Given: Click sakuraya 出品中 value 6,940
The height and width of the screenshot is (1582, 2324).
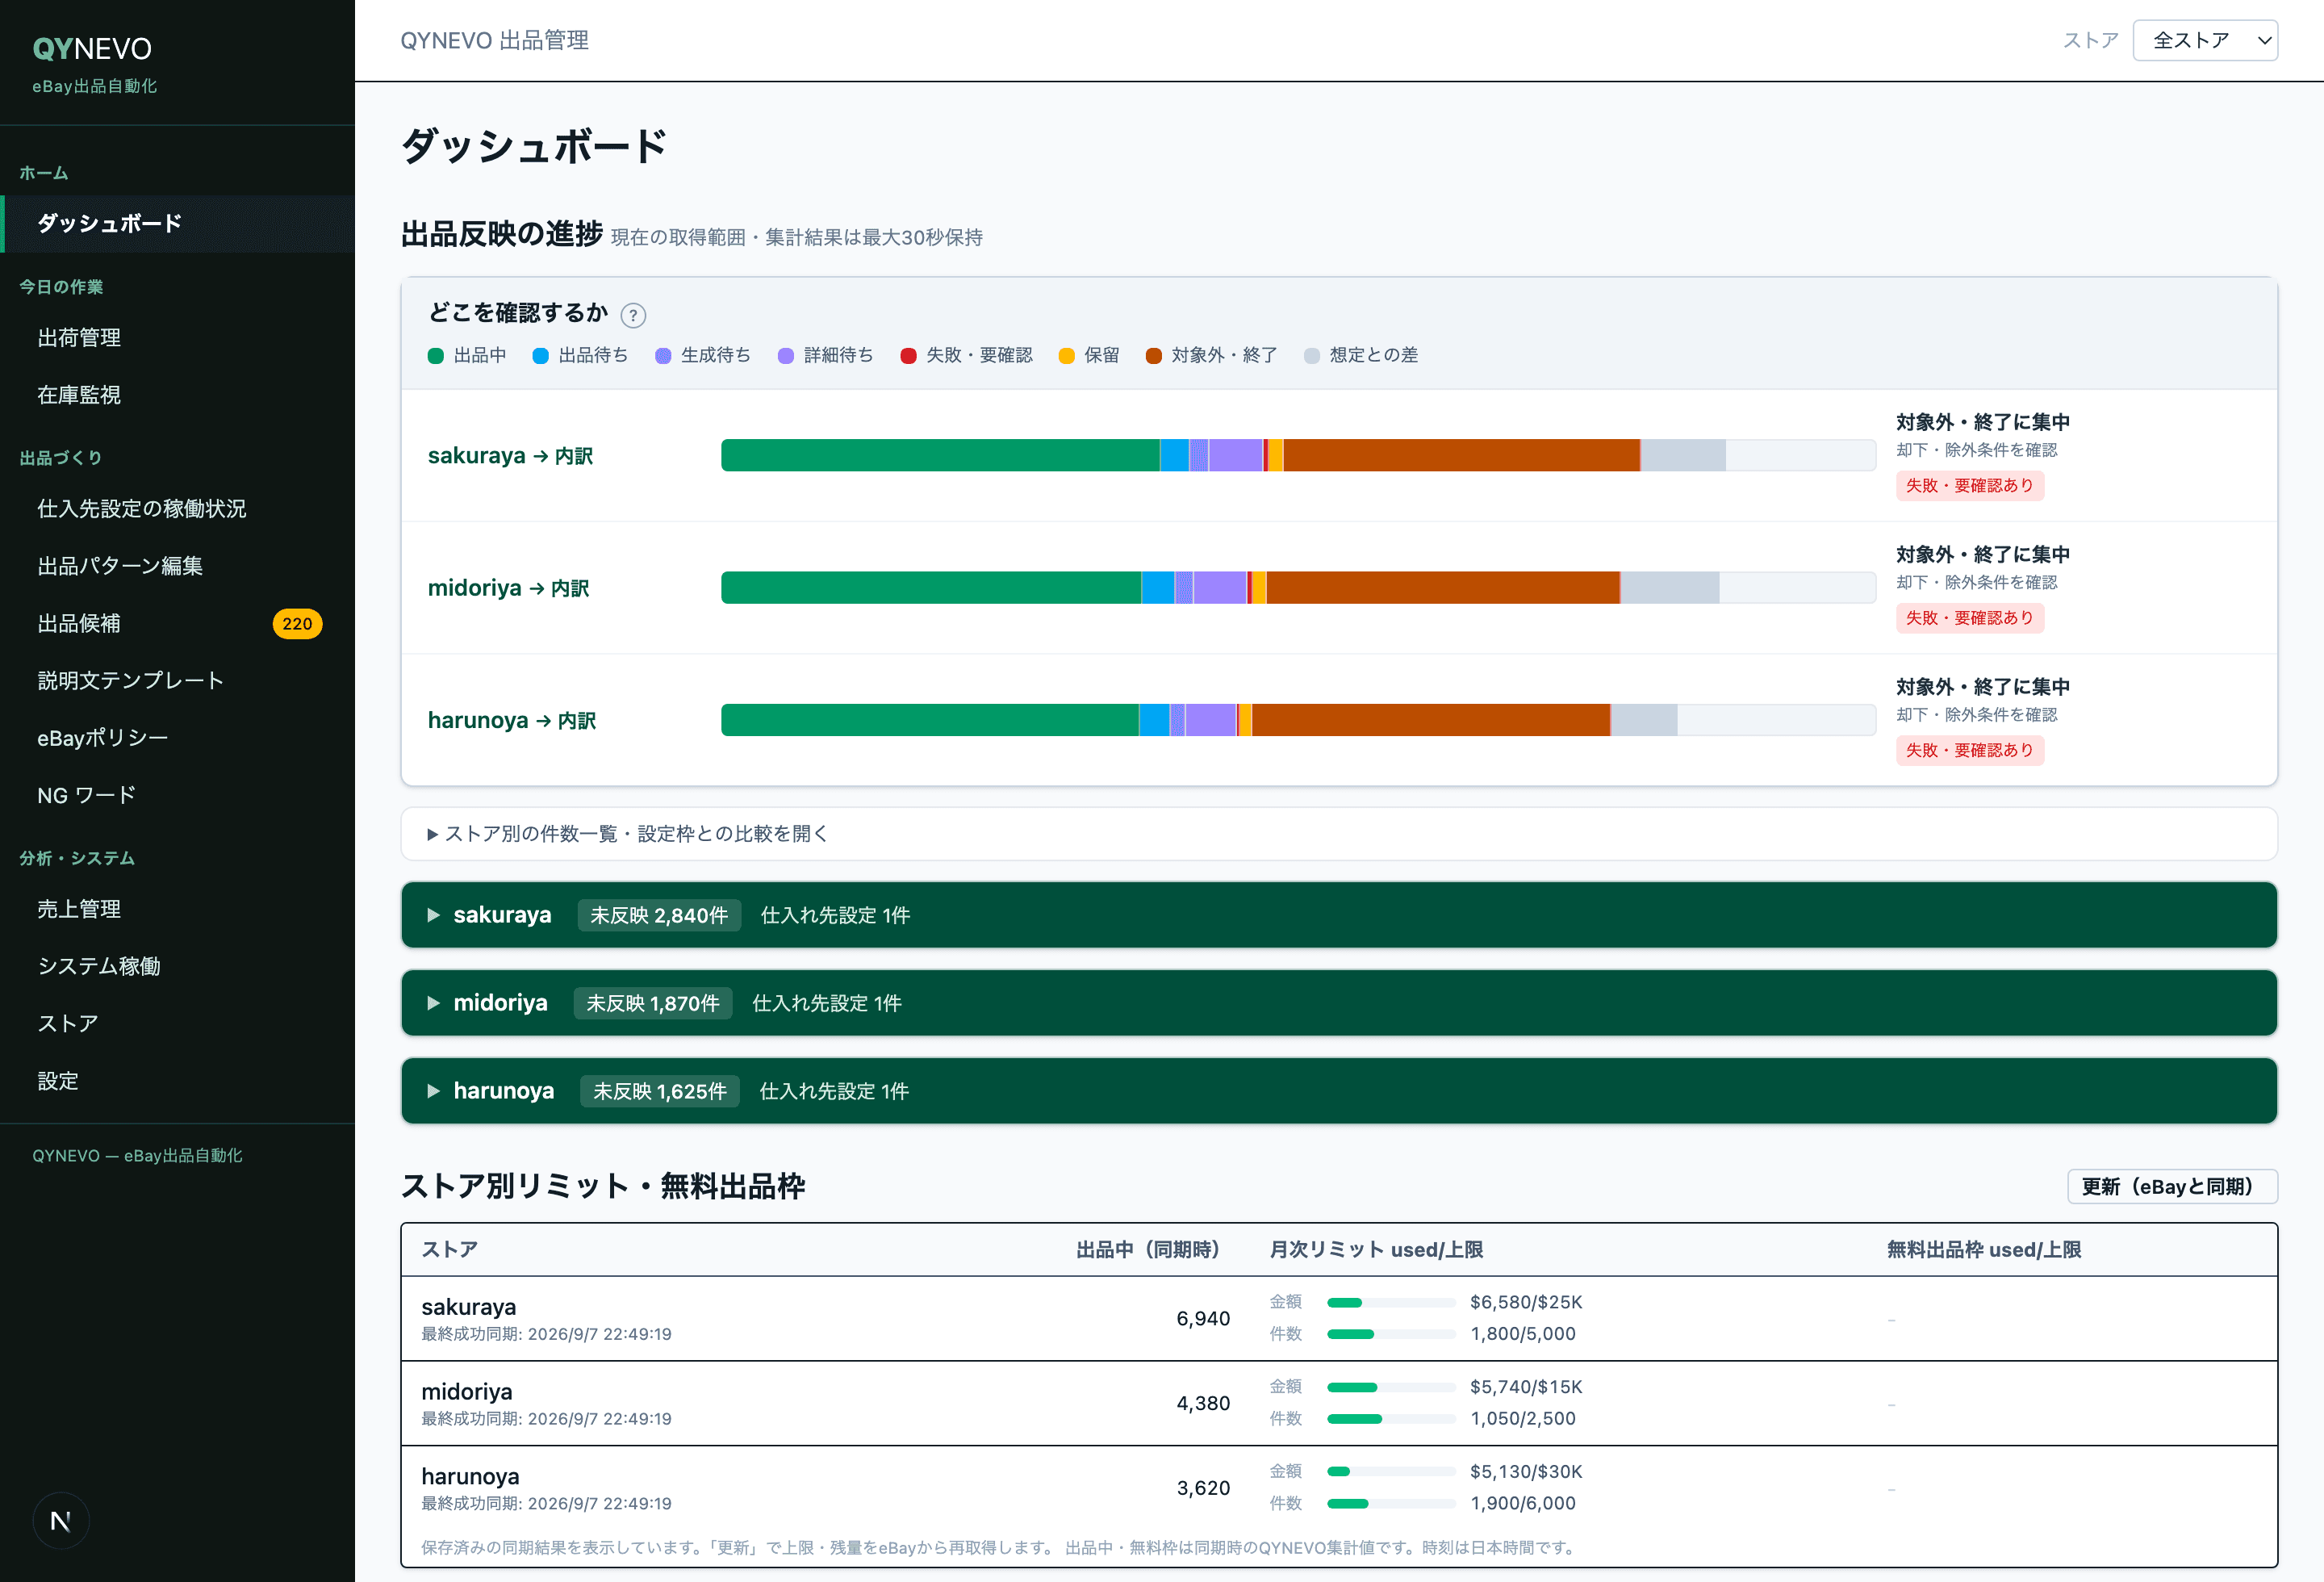Looking at the screenshot, I should point(1203,1318).
